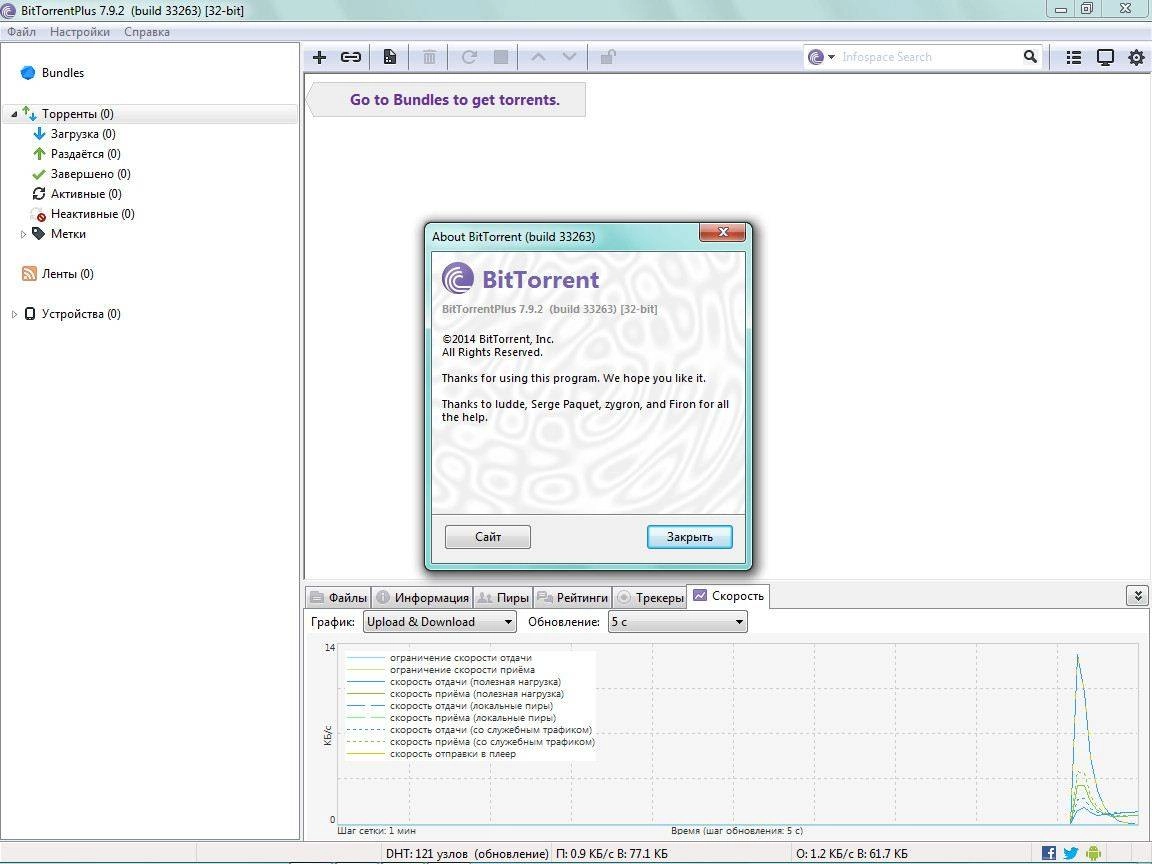This screenshot has width=1152, height=864.
Task: Select Неактивные (0) filter
Action: [93, 214]
